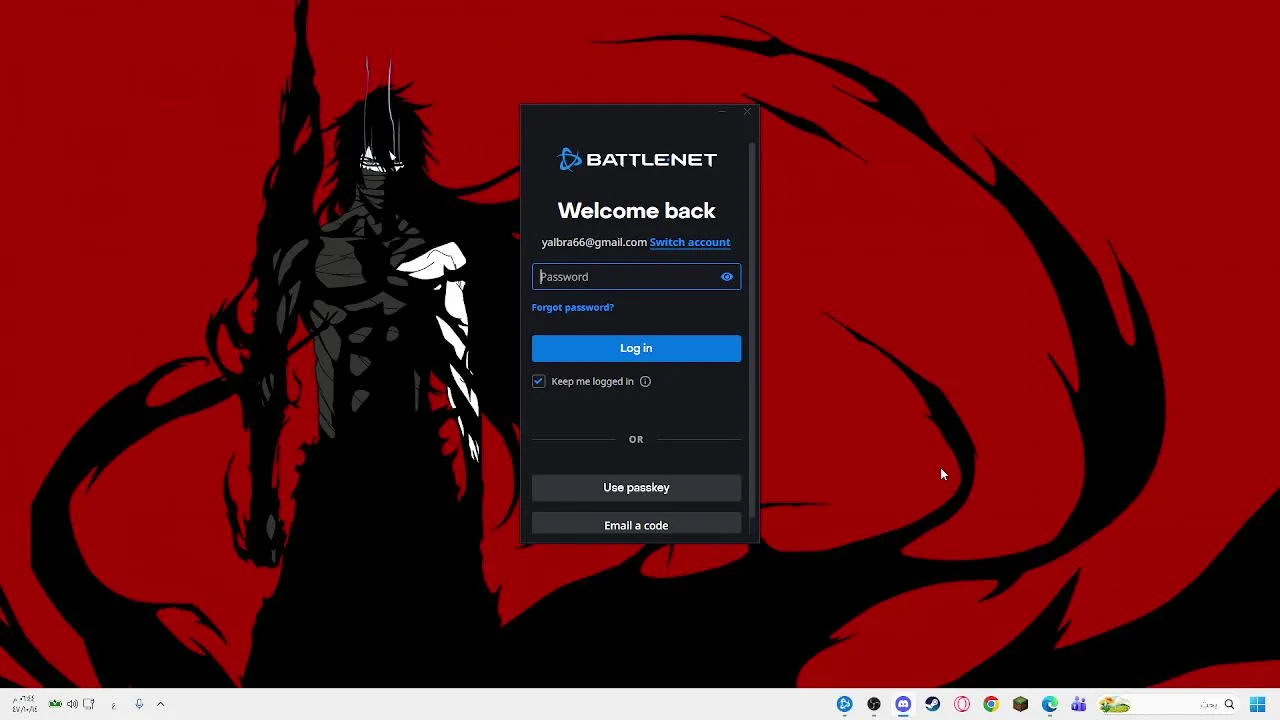Open the volume control in system tray
This screenshot has width=1280, height=720.
72,704
